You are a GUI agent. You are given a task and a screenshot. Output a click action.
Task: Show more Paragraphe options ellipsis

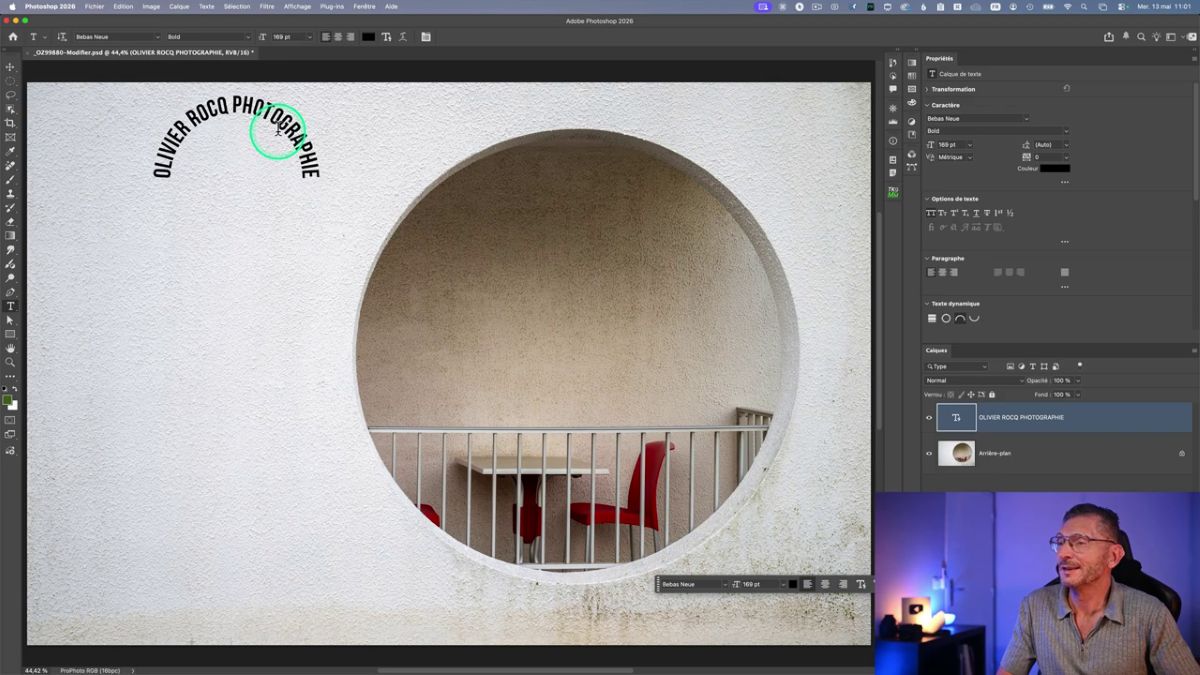(1064, 287)
